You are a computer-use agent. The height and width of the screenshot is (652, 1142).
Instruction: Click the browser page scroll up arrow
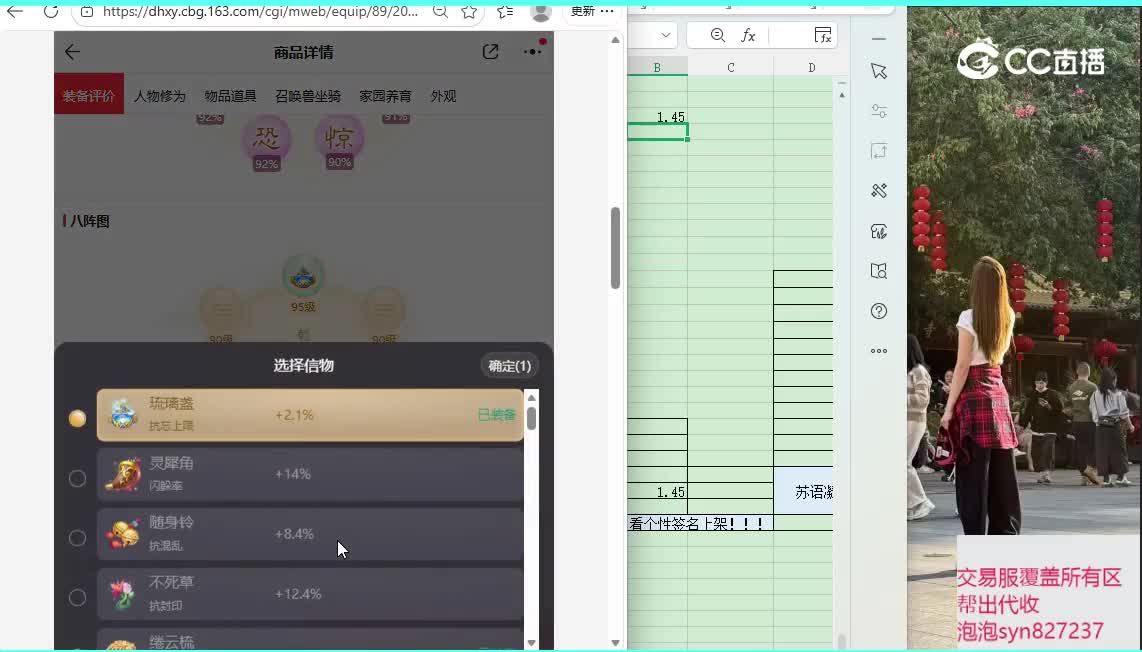[x=615, y=40]
